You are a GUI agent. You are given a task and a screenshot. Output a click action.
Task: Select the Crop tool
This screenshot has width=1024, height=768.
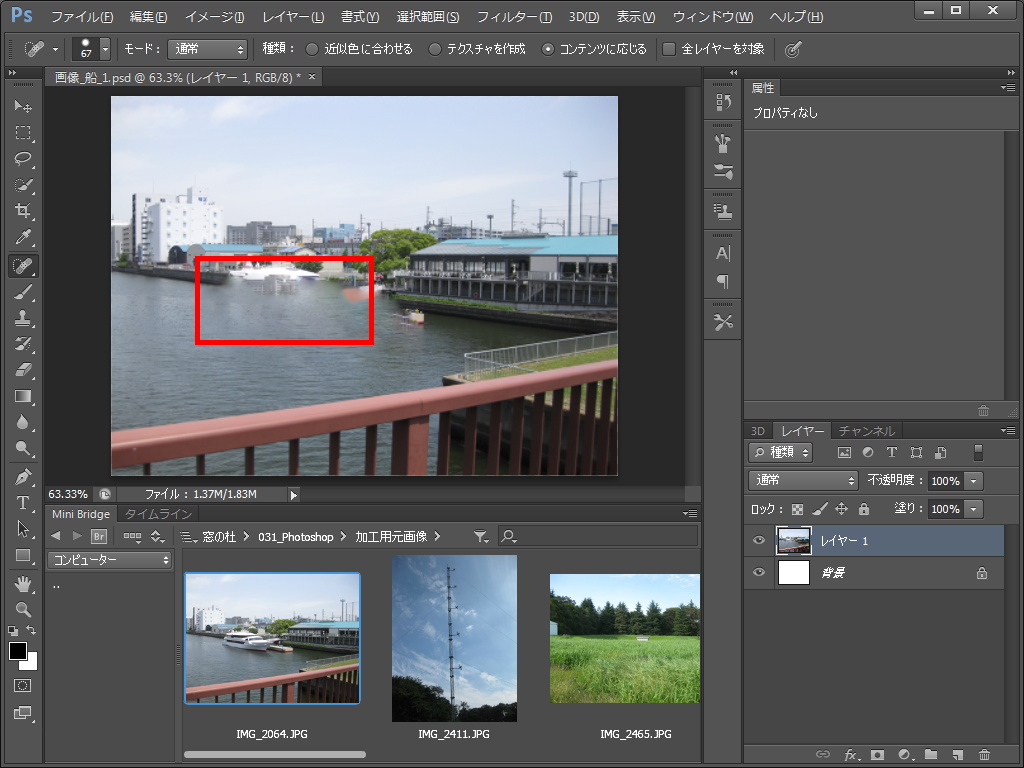23,211
